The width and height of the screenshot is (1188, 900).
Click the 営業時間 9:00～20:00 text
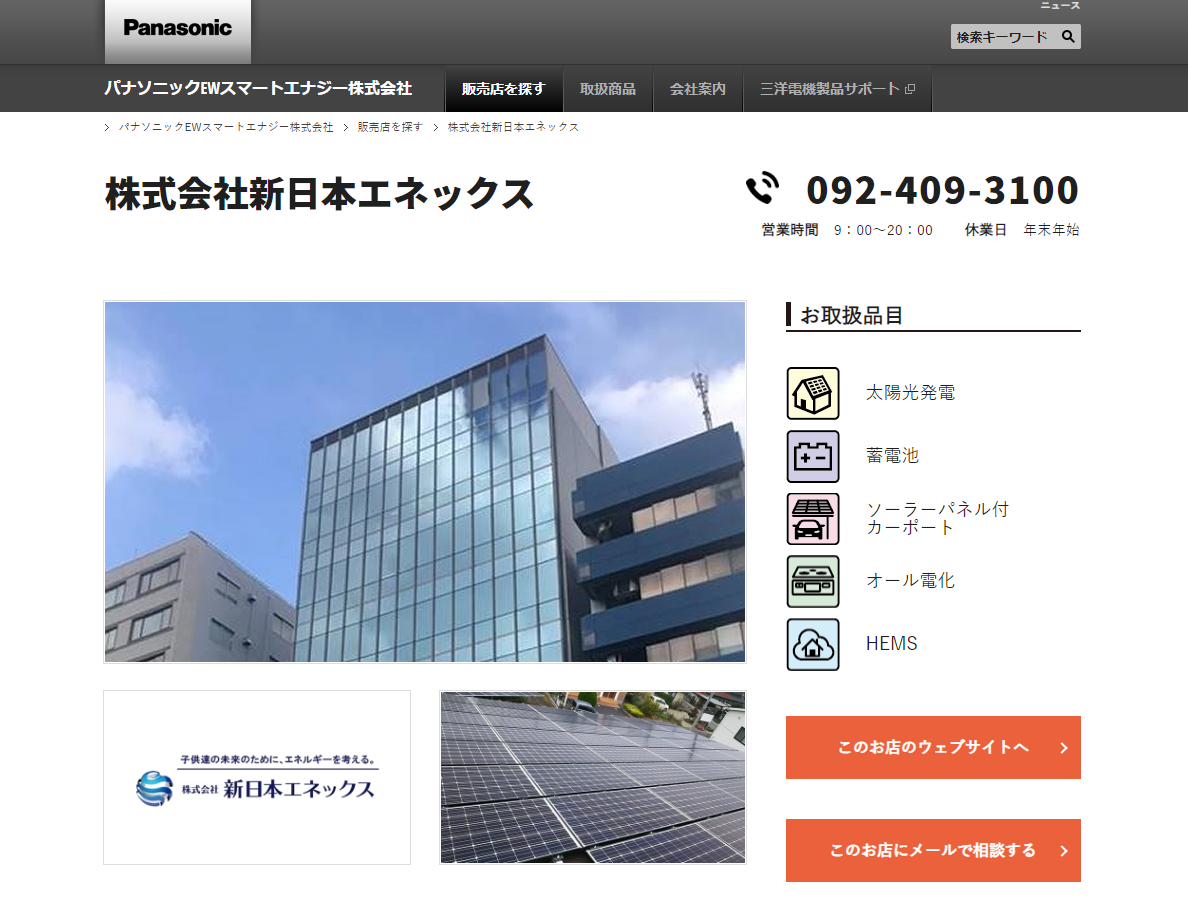pos(847,230)
